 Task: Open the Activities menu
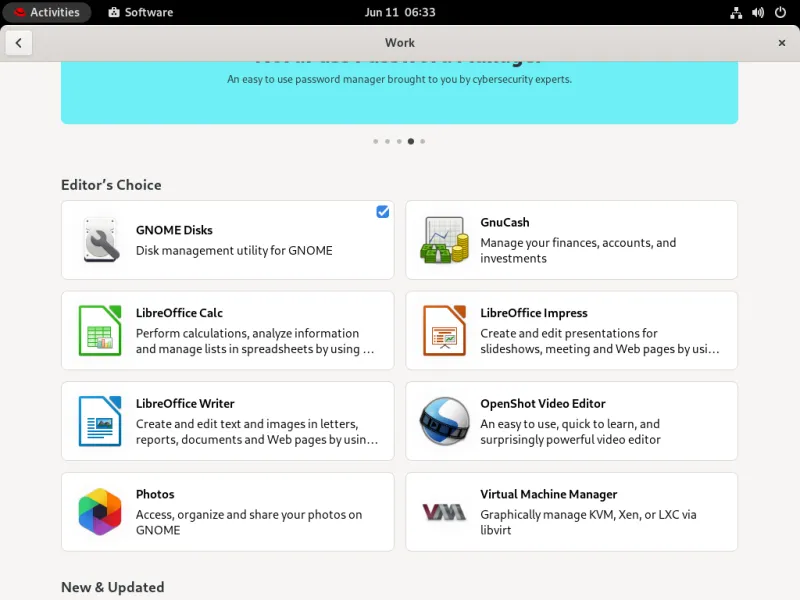coord(47,12)
